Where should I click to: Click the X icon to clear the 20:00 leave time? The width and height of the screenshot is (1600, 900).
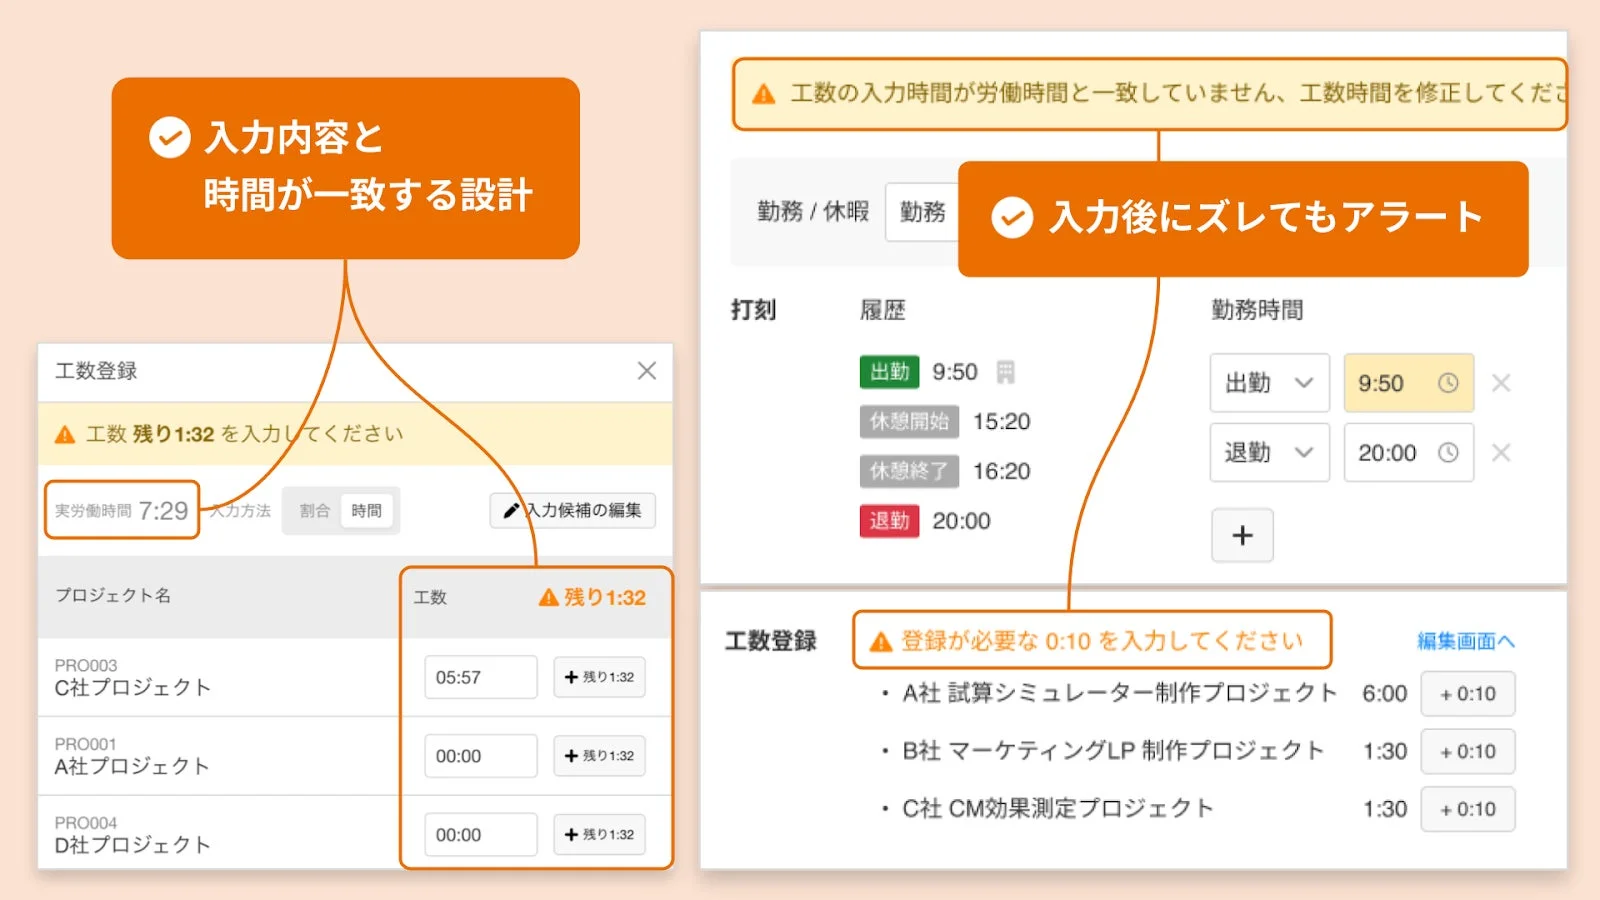1501,452
